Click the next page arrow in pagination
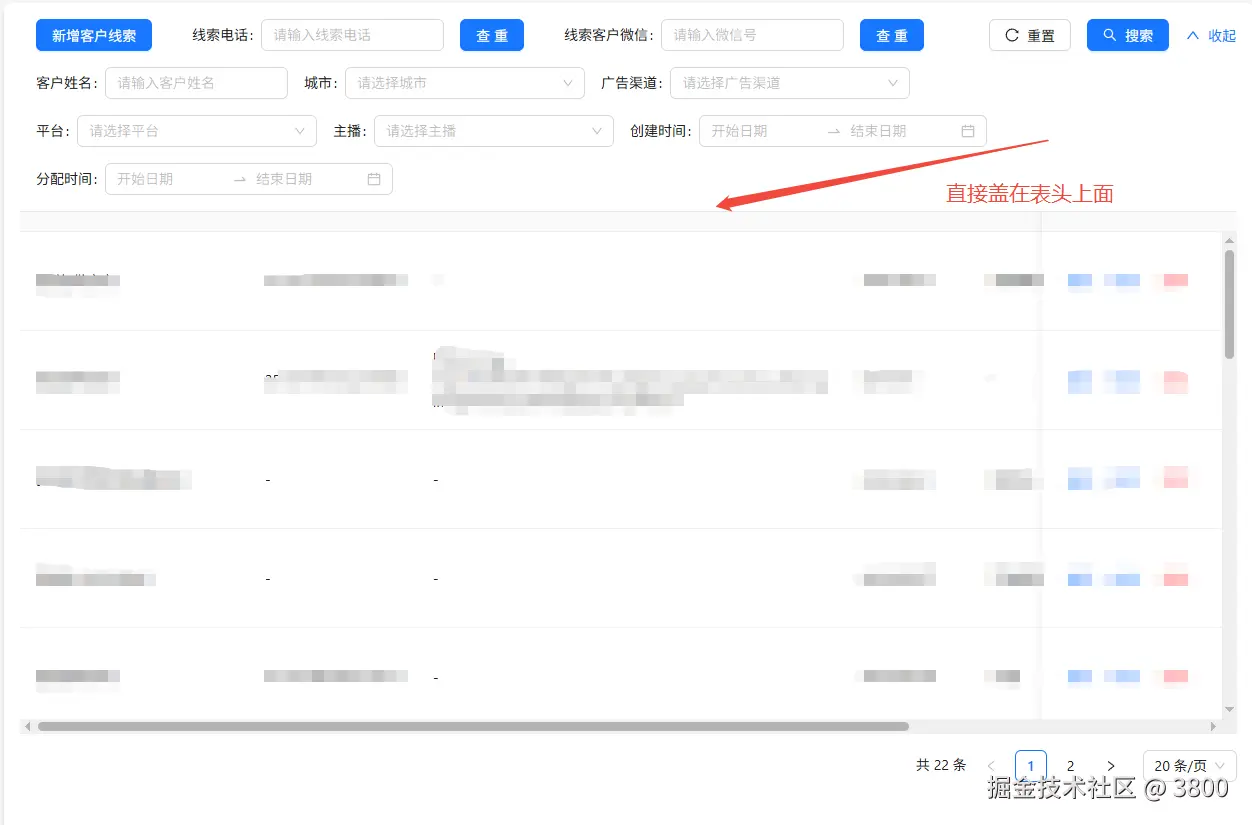The image size is (1252, 825). coord(1111,765)
